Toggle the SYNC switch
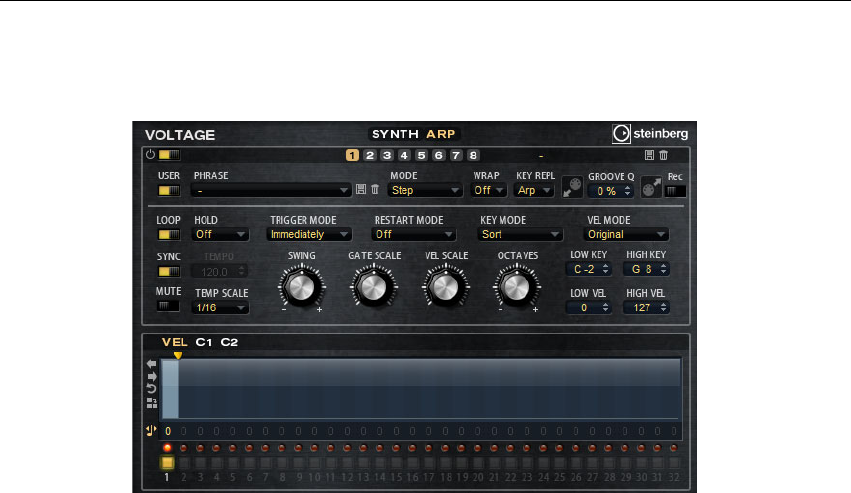Screen dimensions: 851x493 click(x=168, y=271)
